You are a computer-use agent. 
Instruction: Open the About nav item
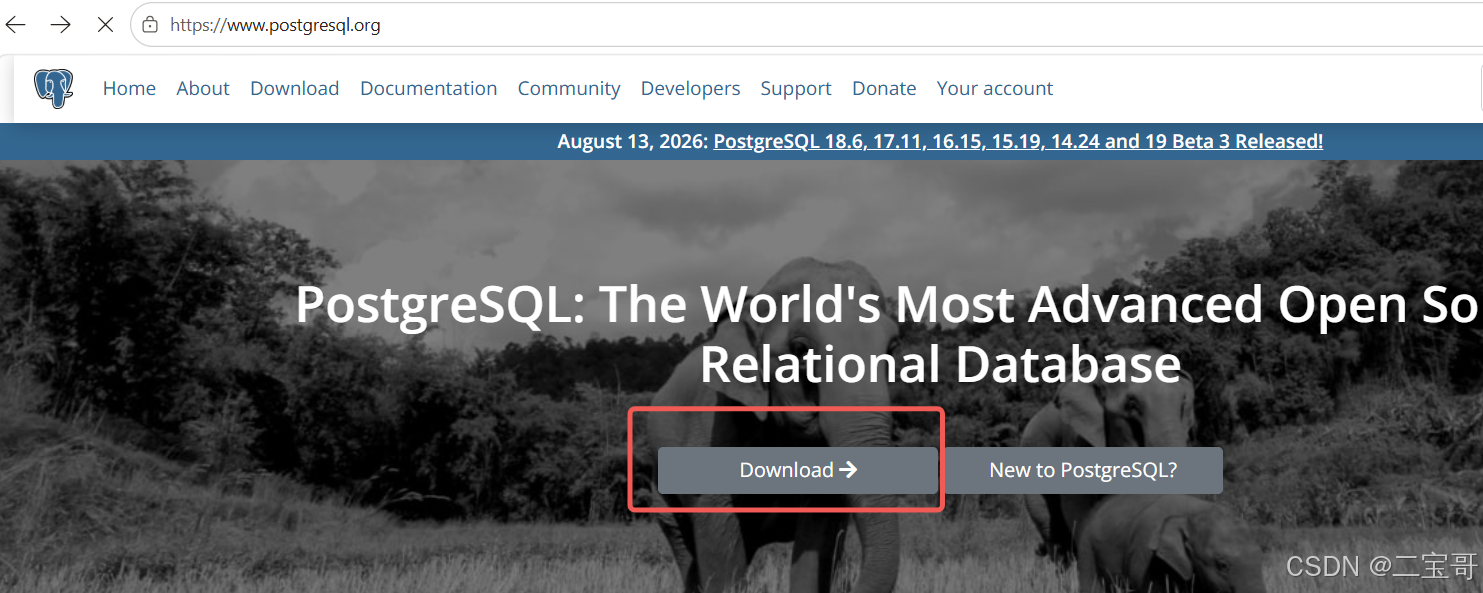203,88
